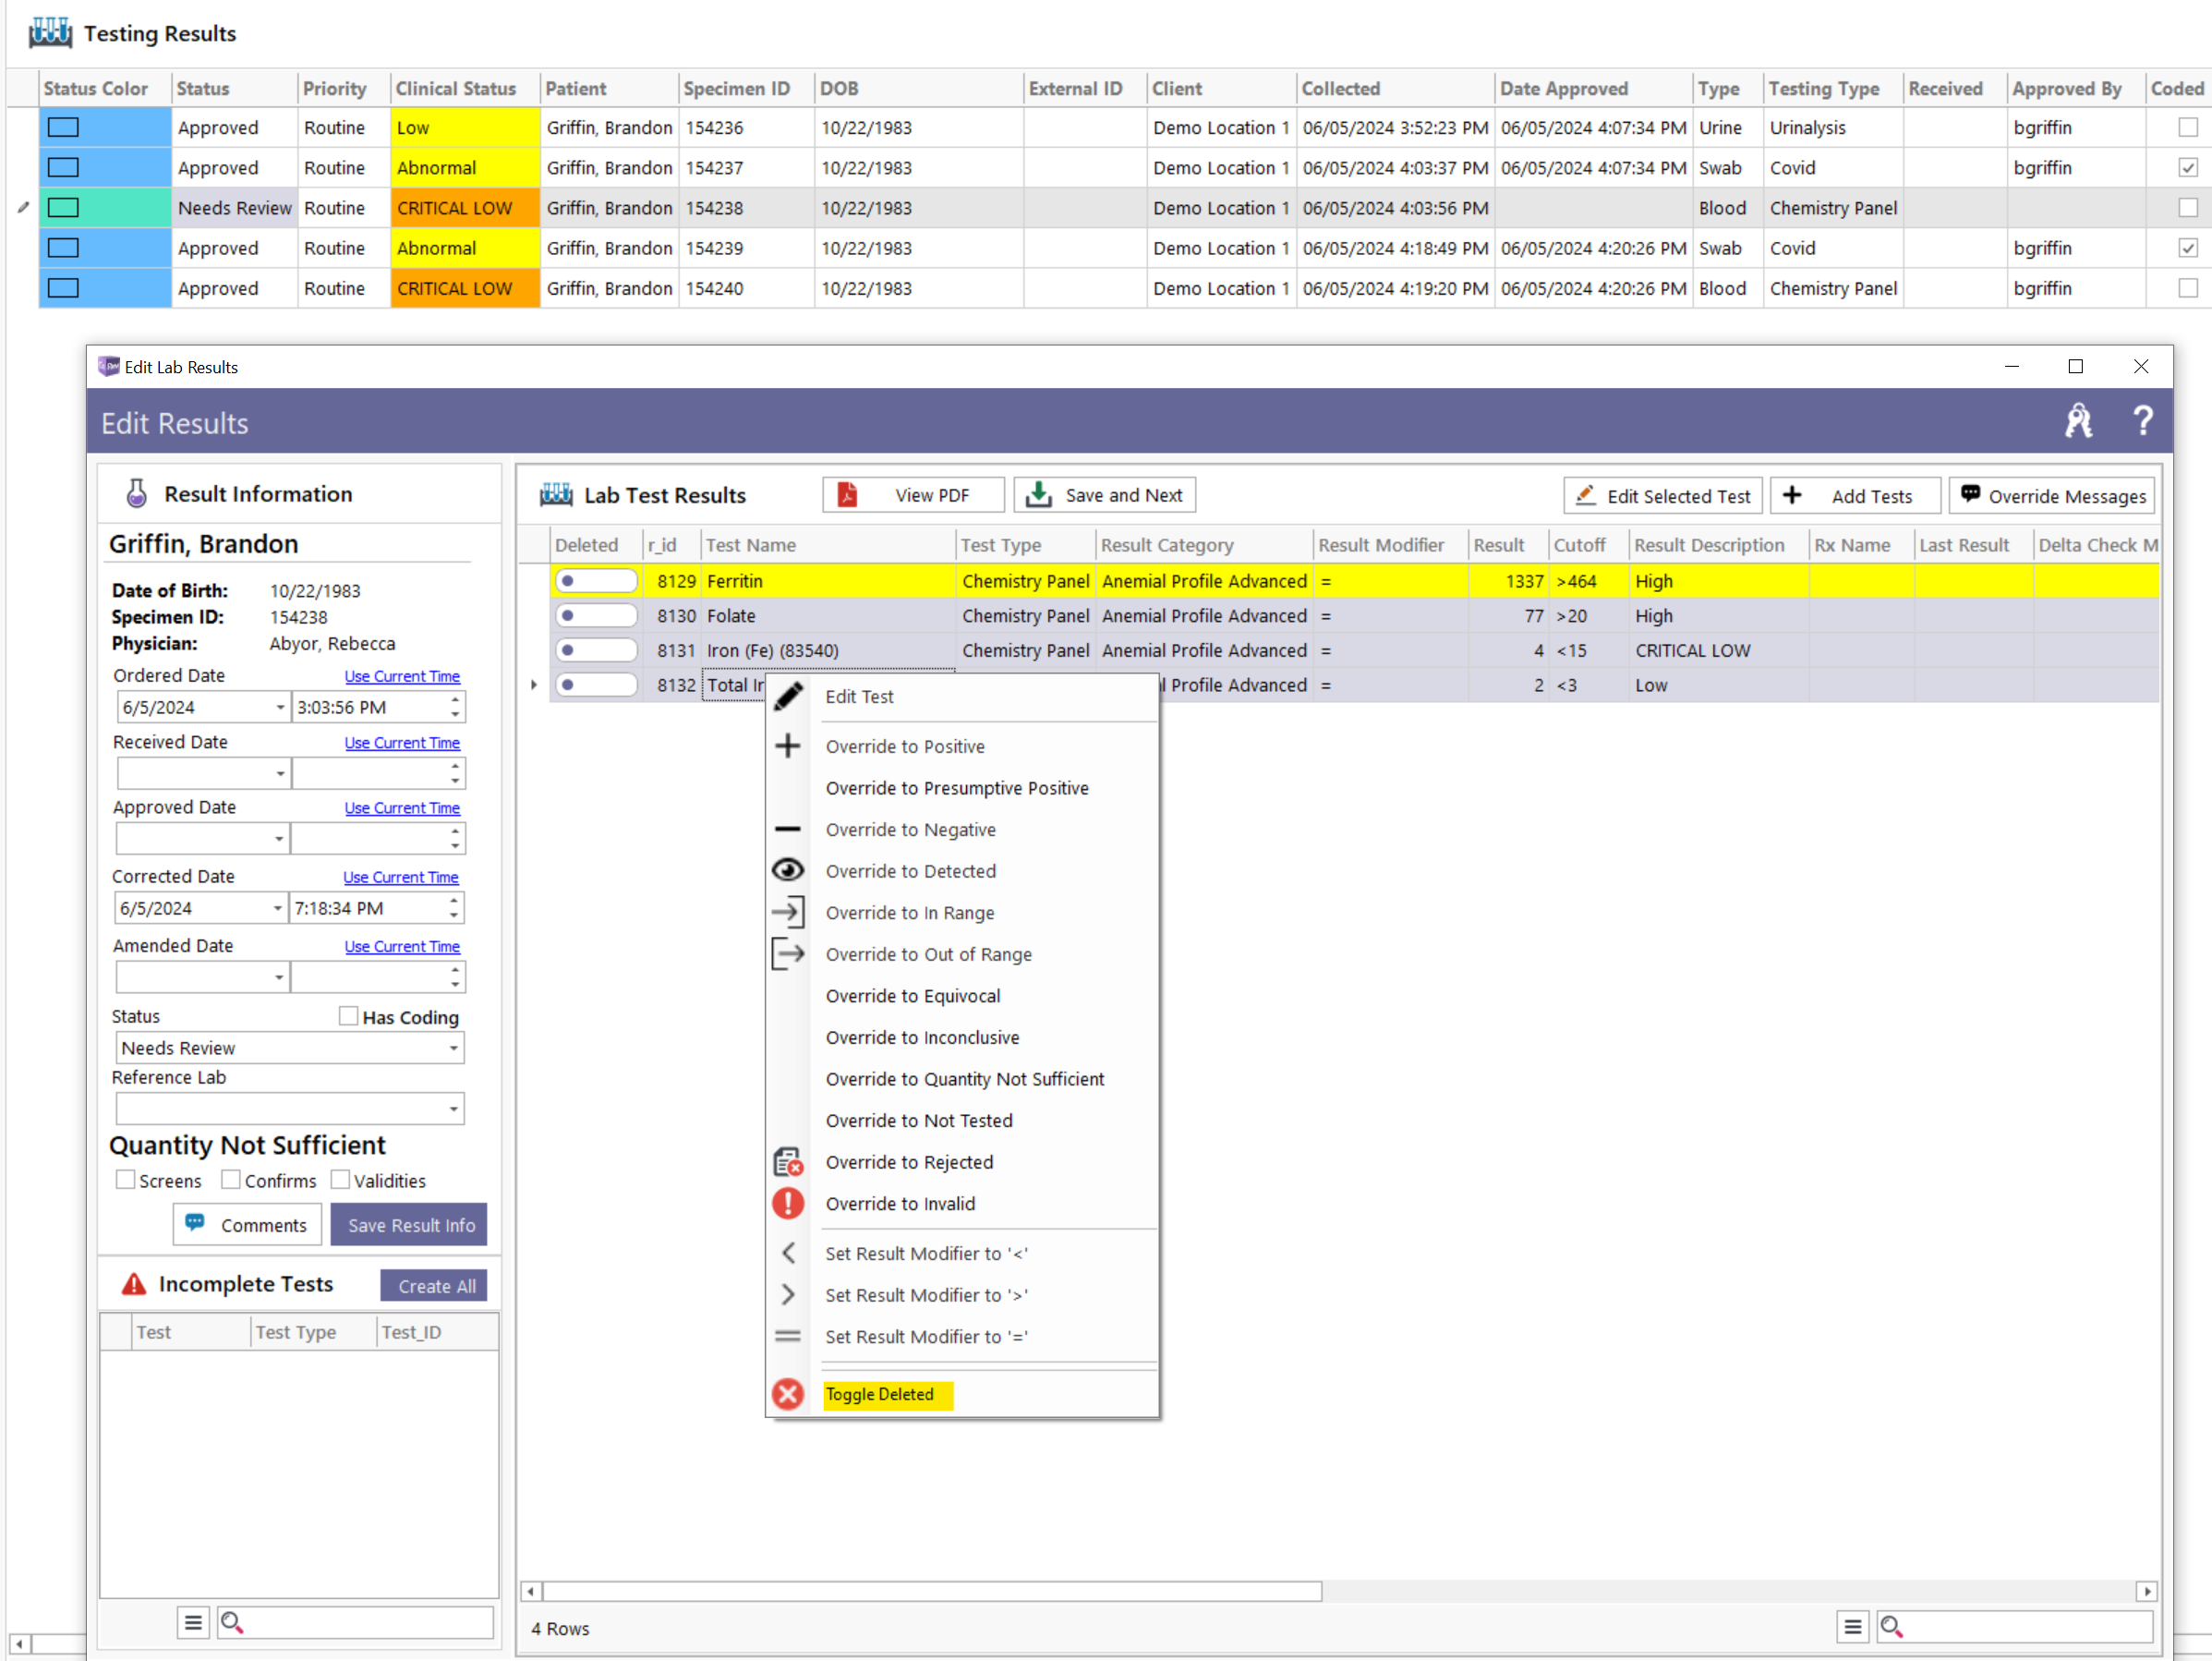Click the search magnifier under lab results grid

[1891, 1627]
